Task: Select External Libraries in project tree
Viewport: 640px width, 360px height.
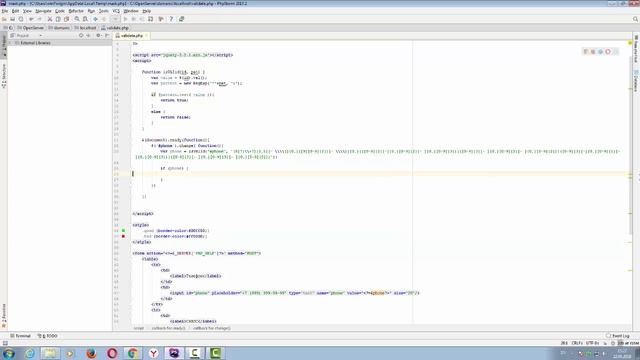Action: tap(35, 43)
